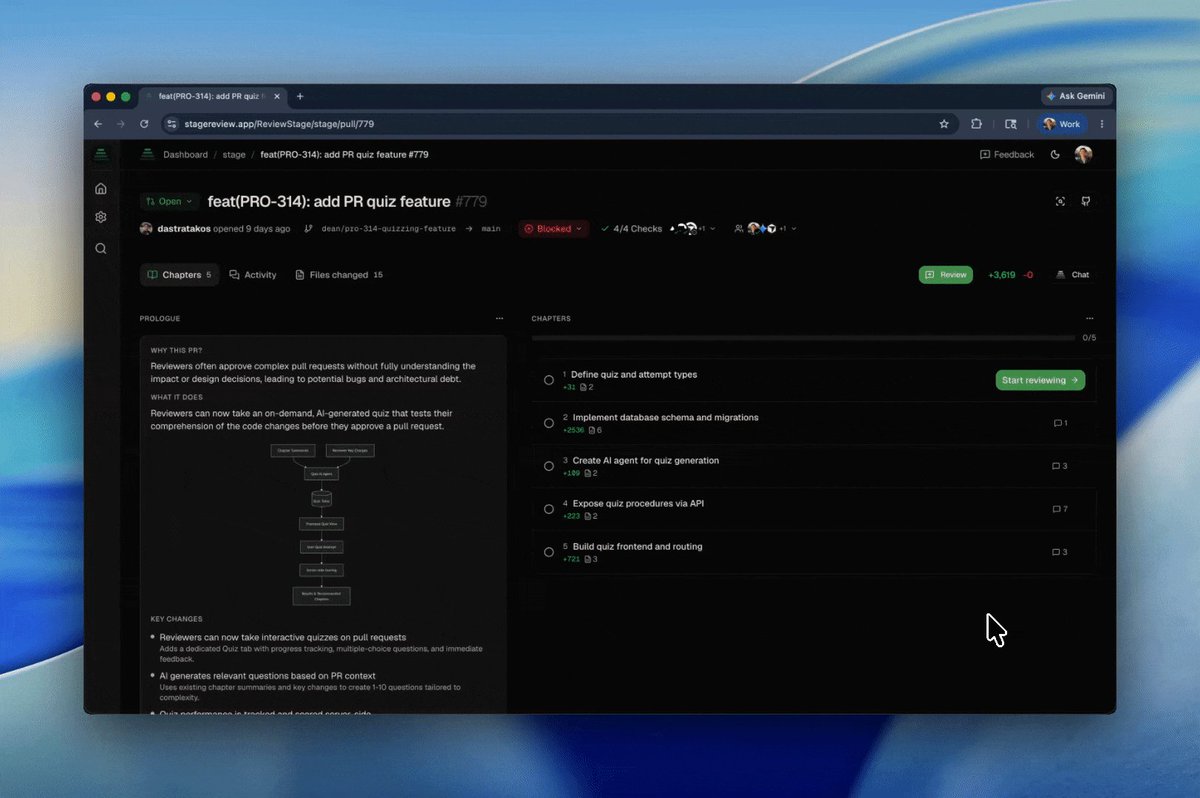1200x798 pixels.
Task: Open the tab search icon in toolbar
Action: pyautogui.click(x=1011, y=124)
